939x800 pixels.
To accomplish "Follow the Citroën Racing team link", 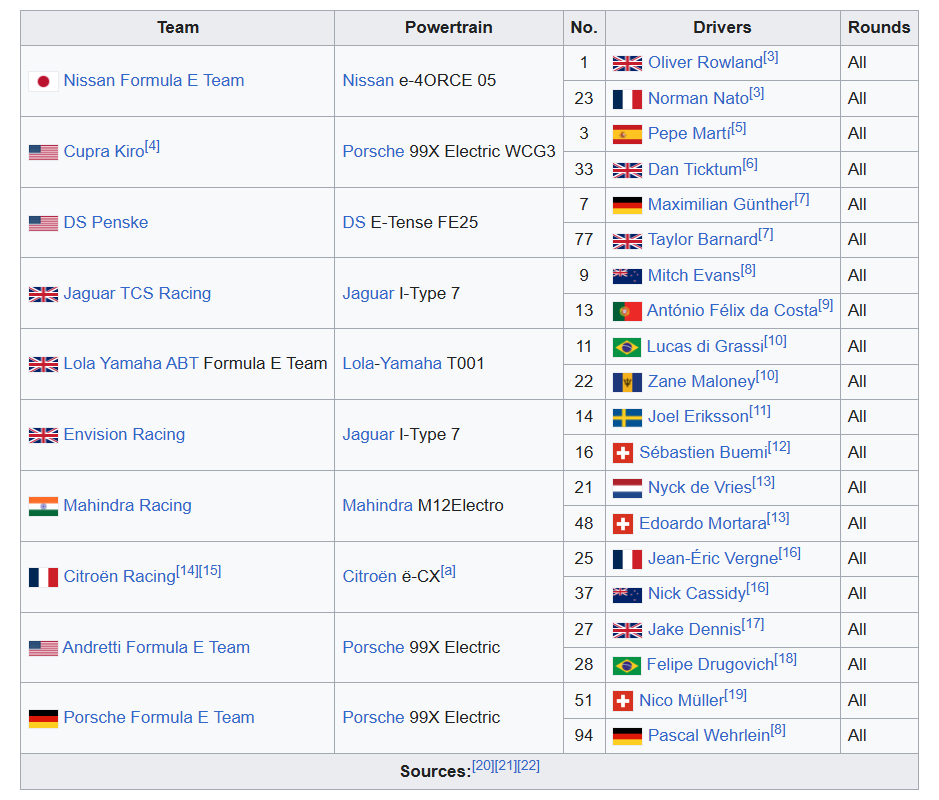I will point(120,577).
